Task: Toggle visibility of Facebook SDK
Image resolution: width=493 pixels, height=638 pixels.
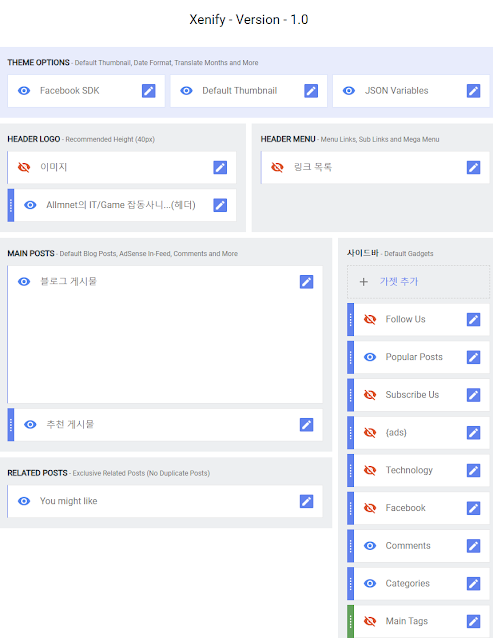Action: coord(24,91)
